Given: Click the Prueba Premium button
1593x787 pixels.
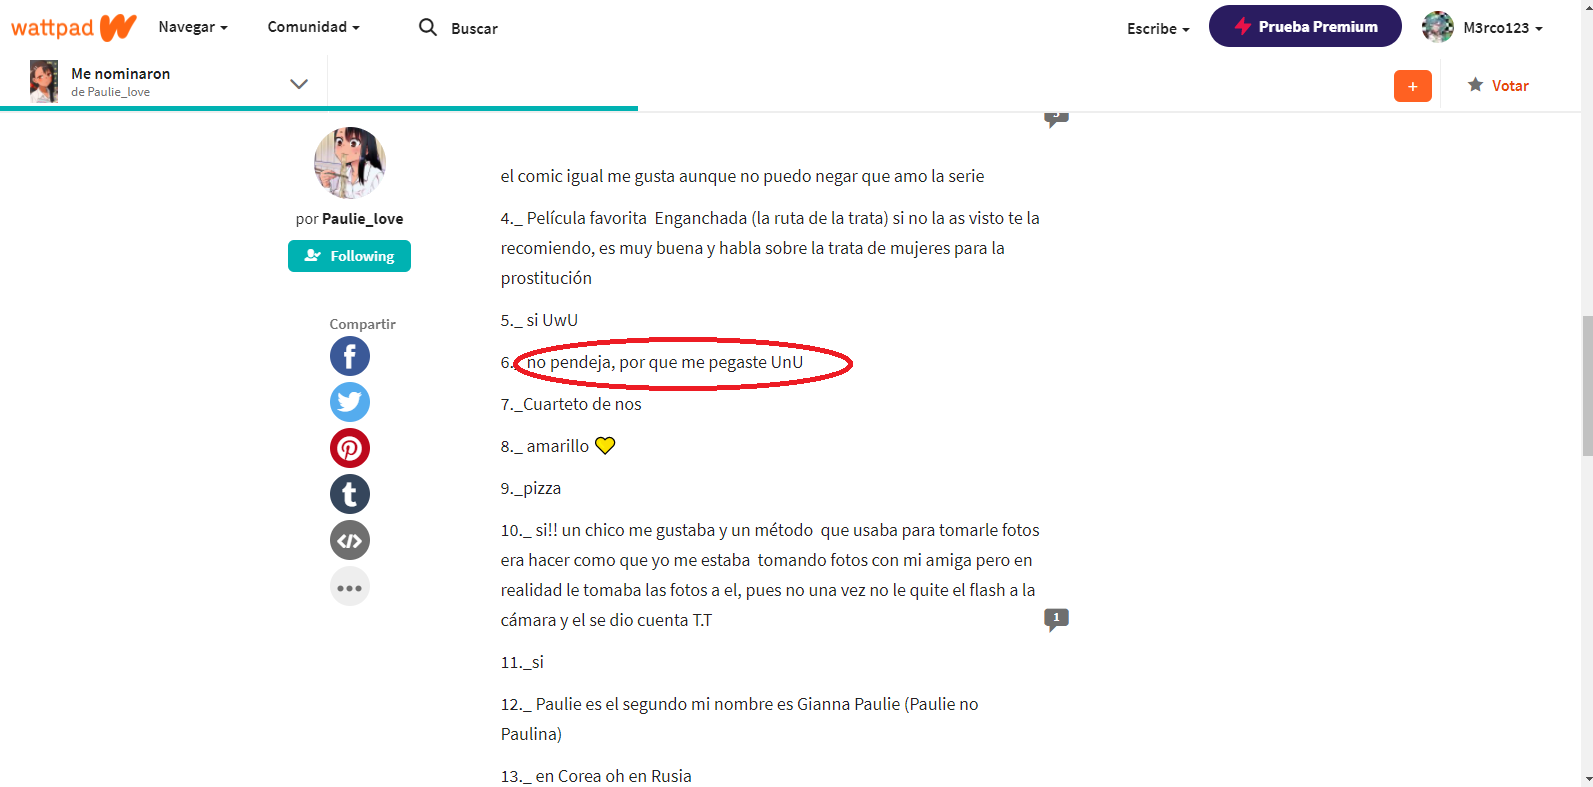Looking at the screenshot, I should click(x=1305, y=26).
